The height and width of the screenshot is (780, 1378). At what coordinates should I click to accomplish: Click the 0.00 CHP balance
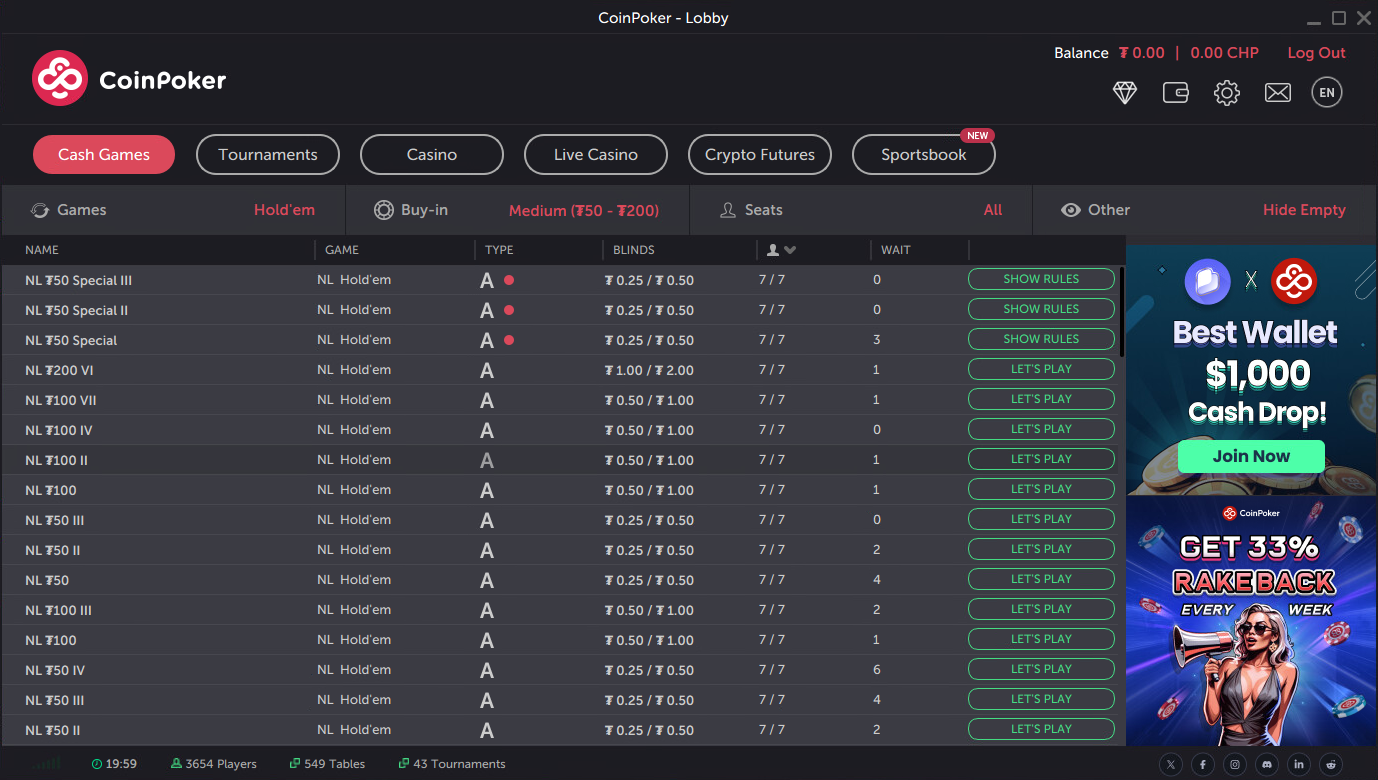pos(1224,53)
